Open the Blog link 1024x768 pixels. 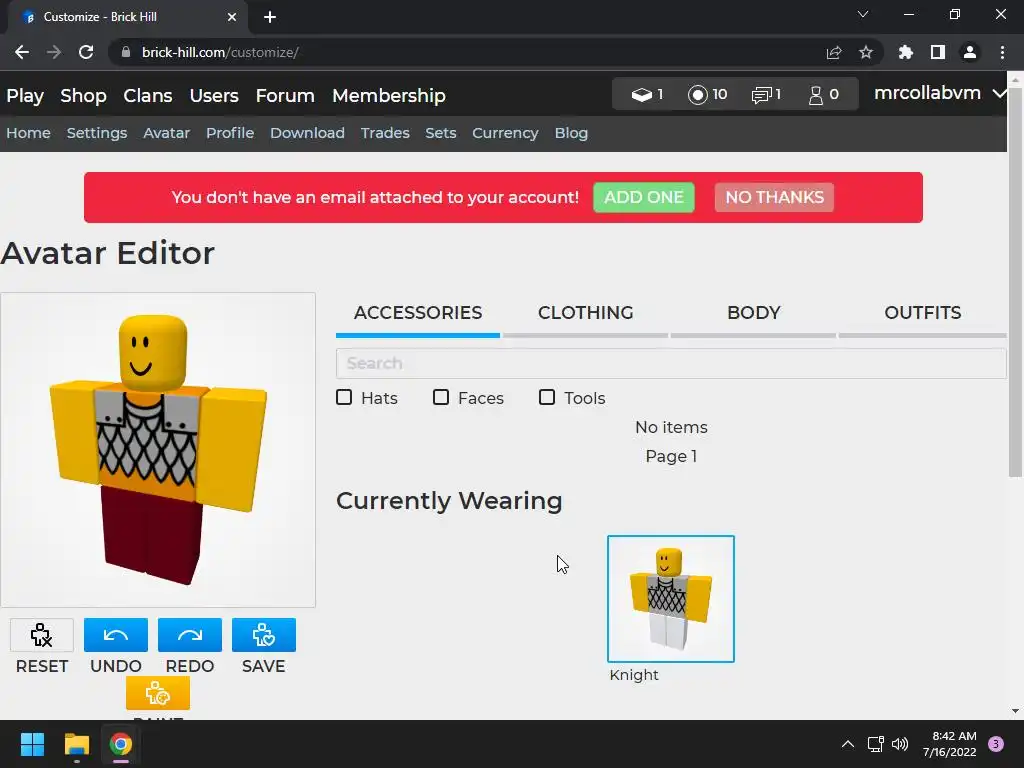coord(571,133)
